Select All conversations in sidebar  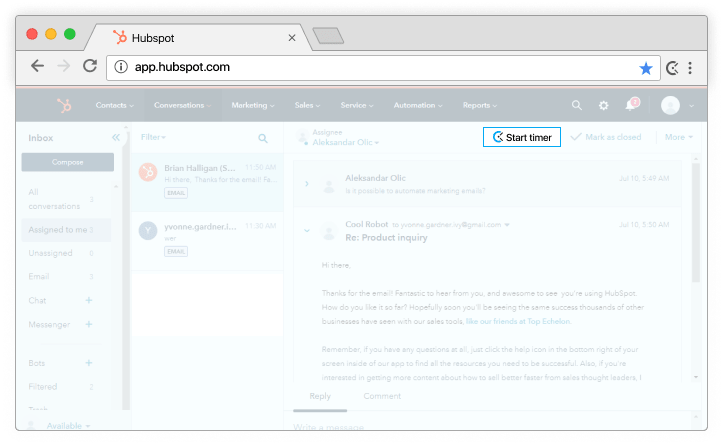coord(61,199)
